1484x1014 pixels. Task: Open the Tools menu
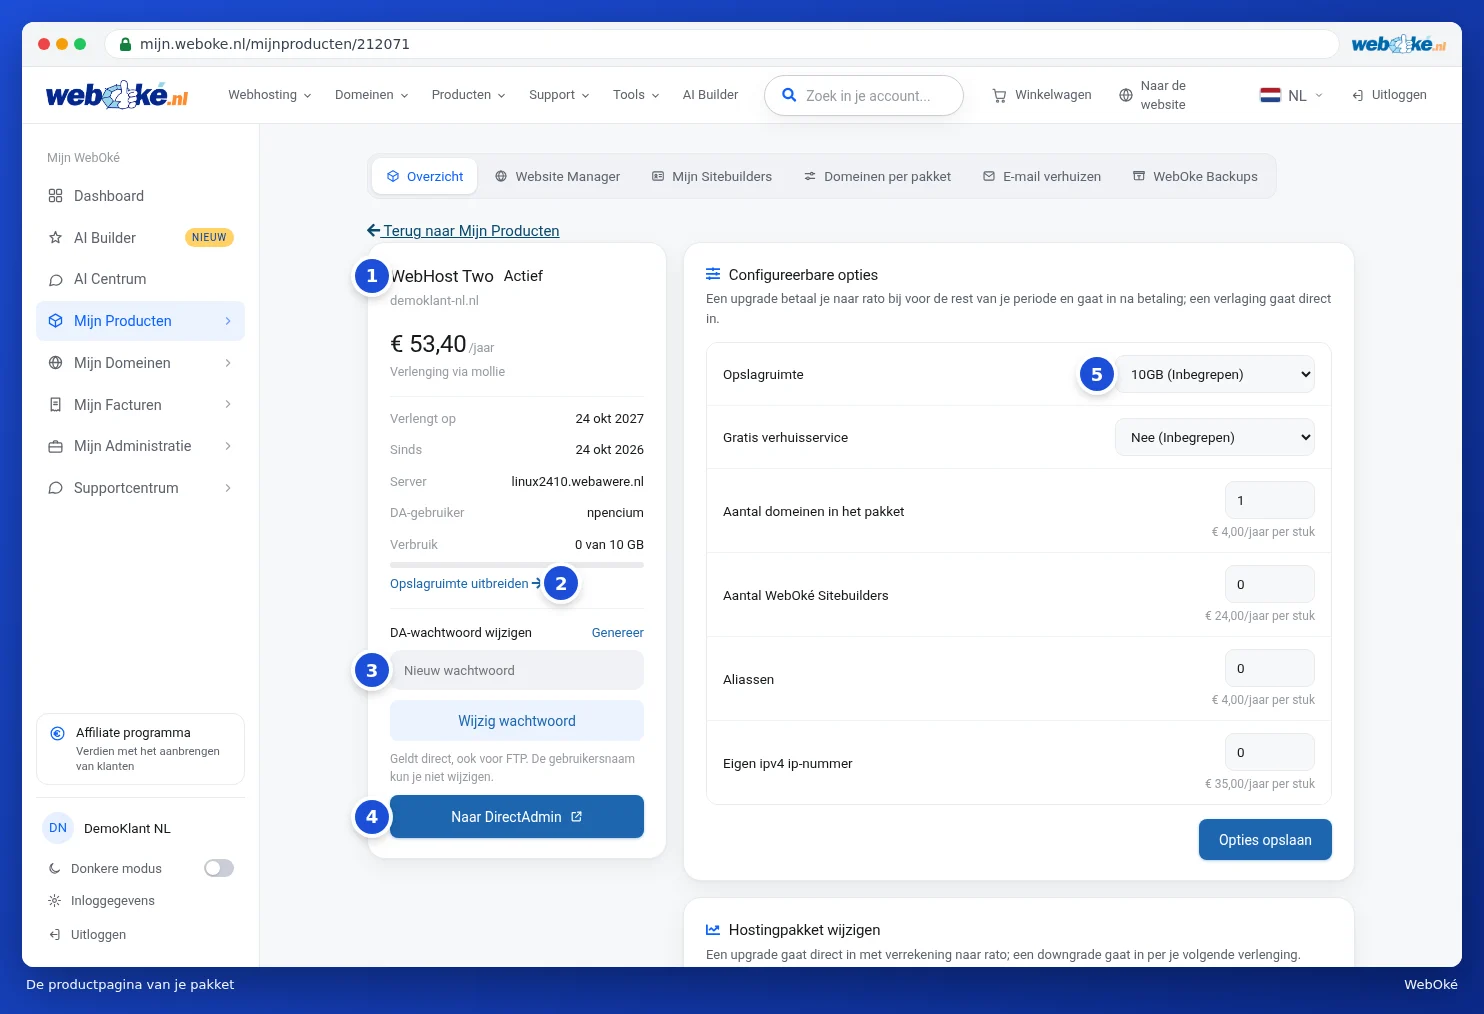point(637,95)
